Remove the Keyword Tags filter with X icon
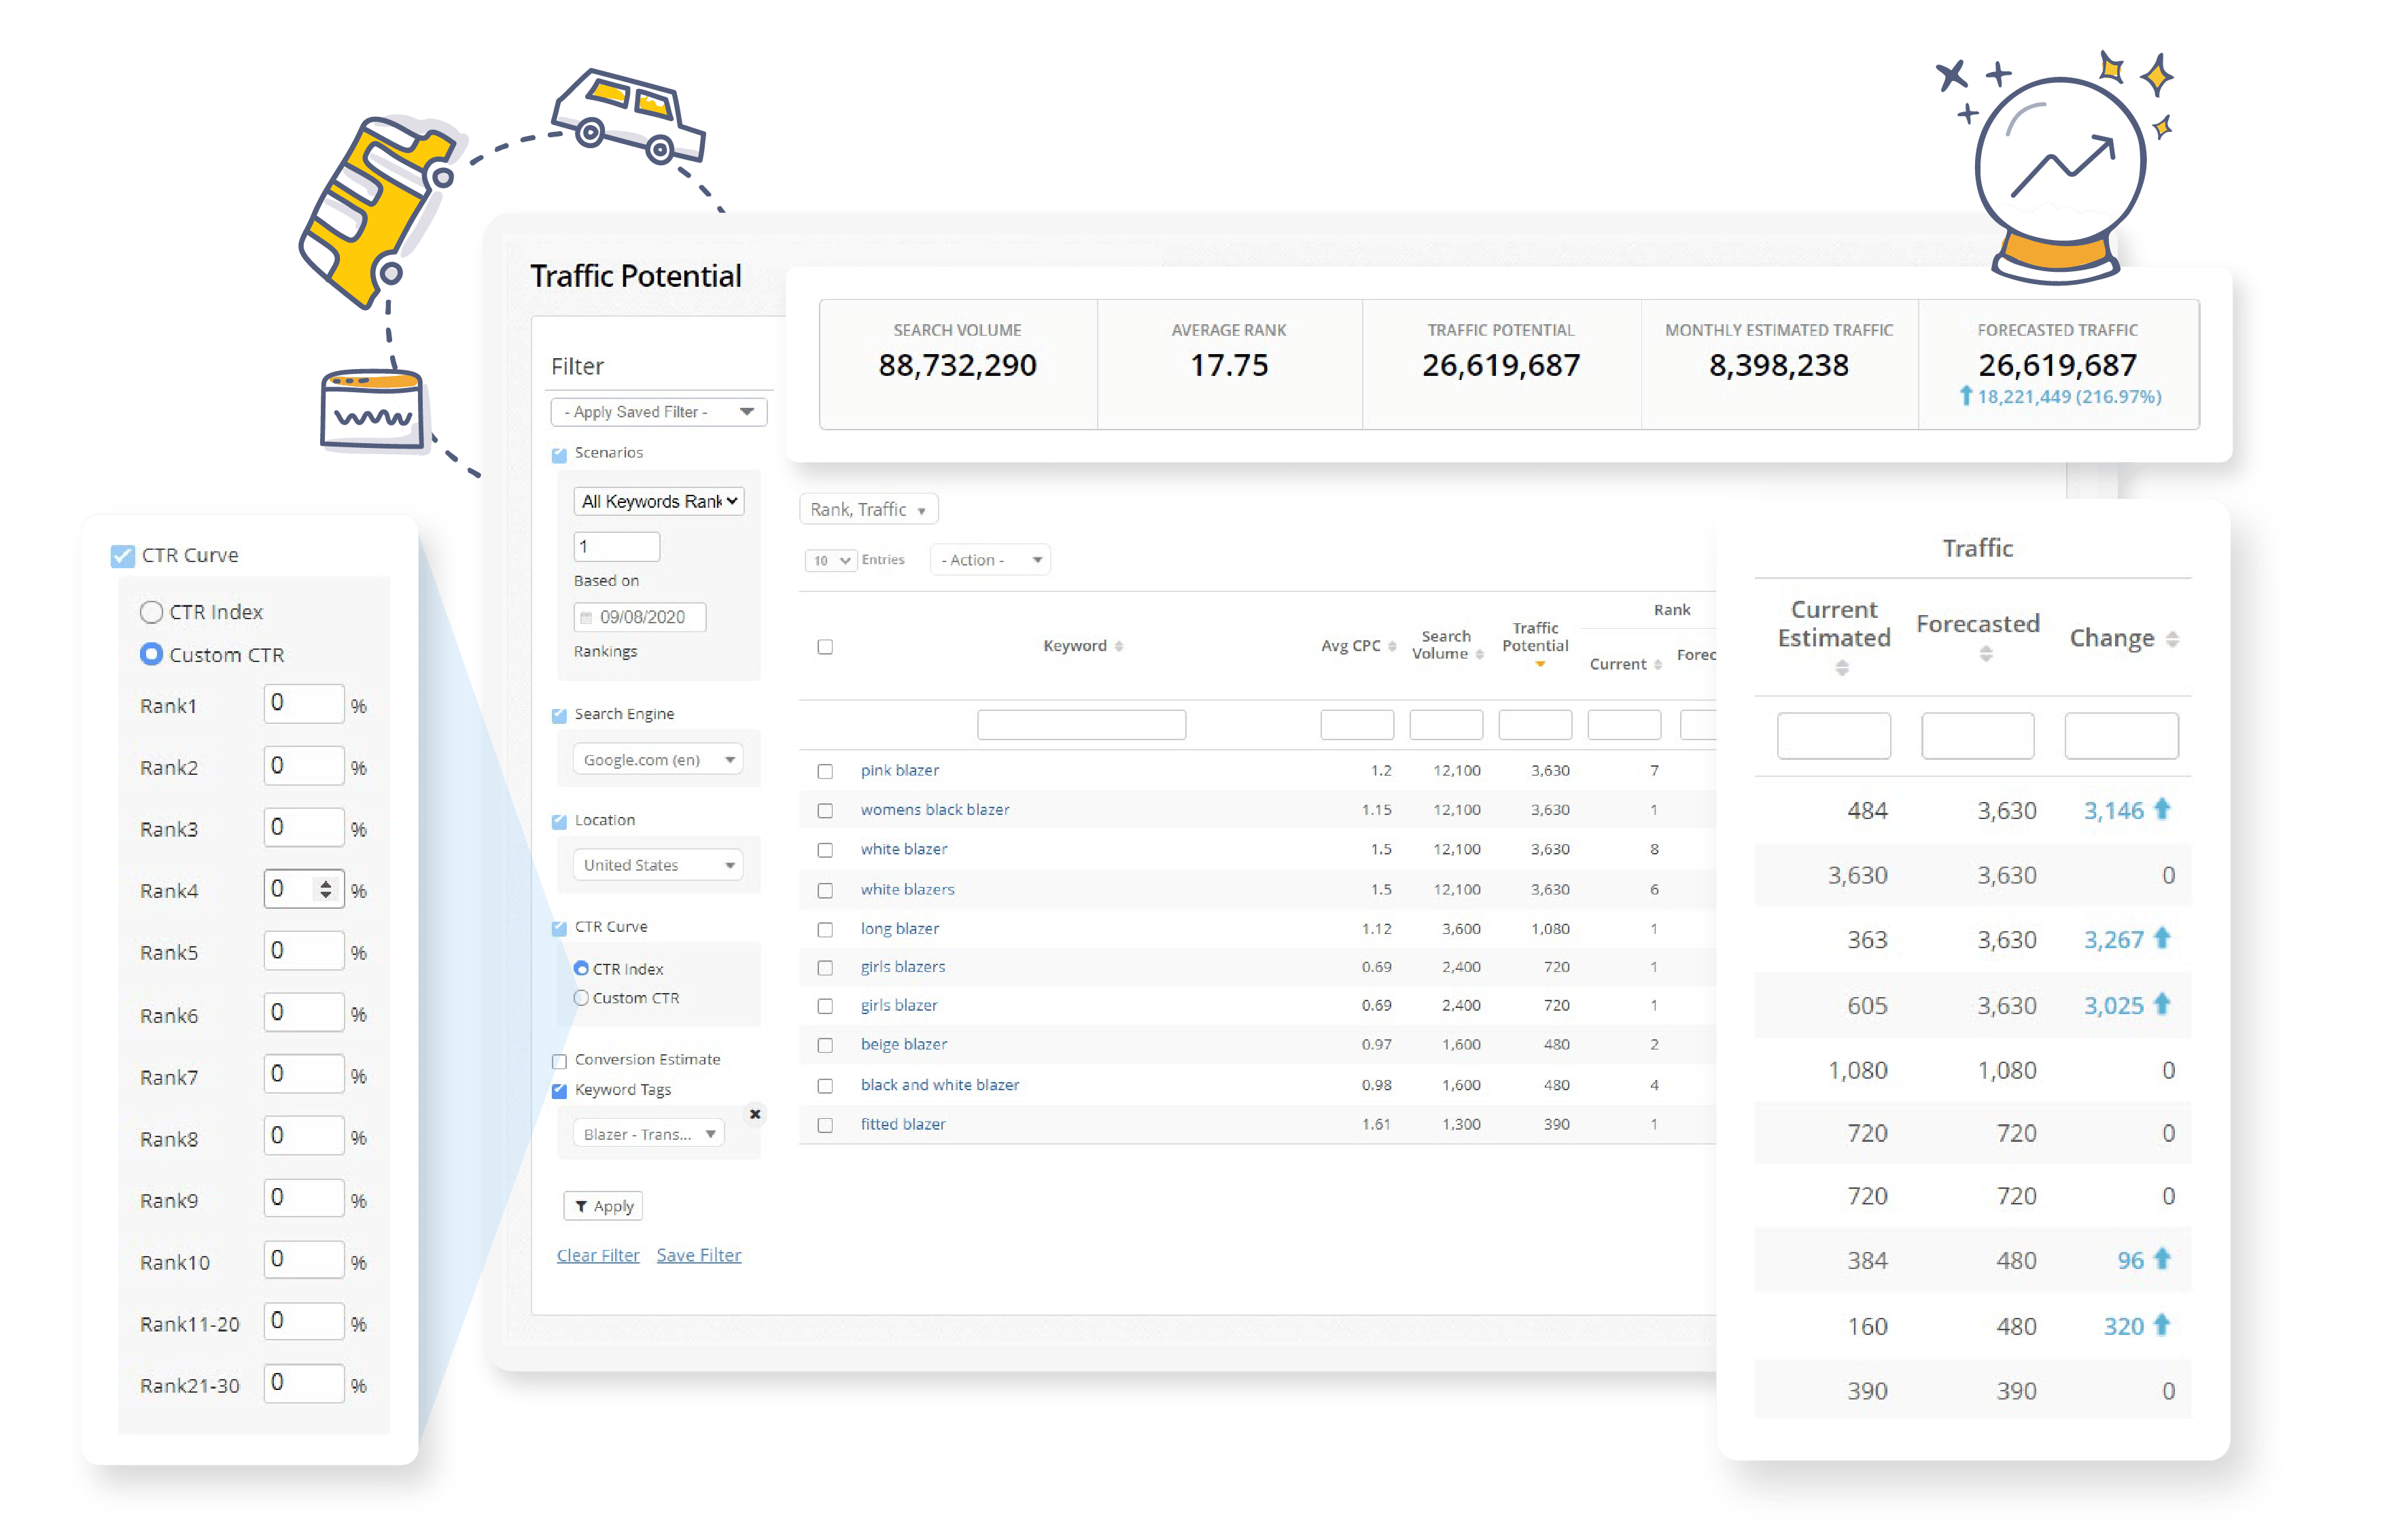Screen dimensions: 2408x1530 [x=755, y=1113]
